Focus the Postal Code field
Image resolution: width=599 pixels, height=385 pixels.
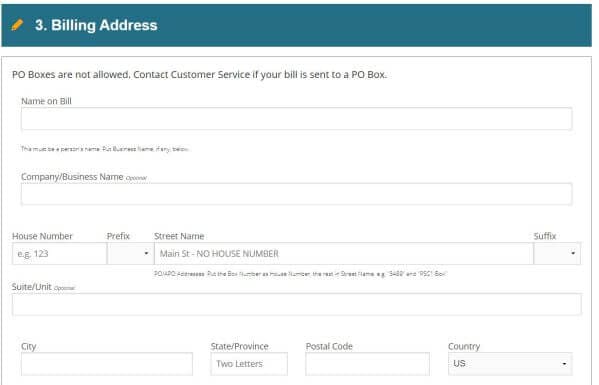pos(367,364)
